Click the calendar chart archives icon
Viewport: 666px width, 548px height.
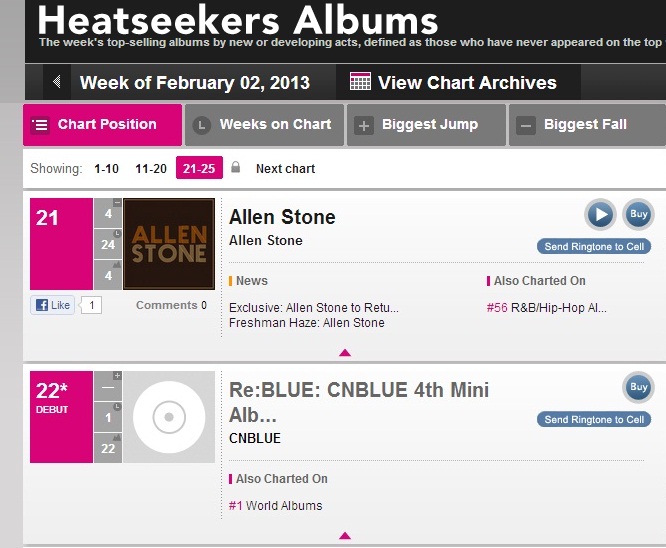pyautogui.click(x=360, y=82)
